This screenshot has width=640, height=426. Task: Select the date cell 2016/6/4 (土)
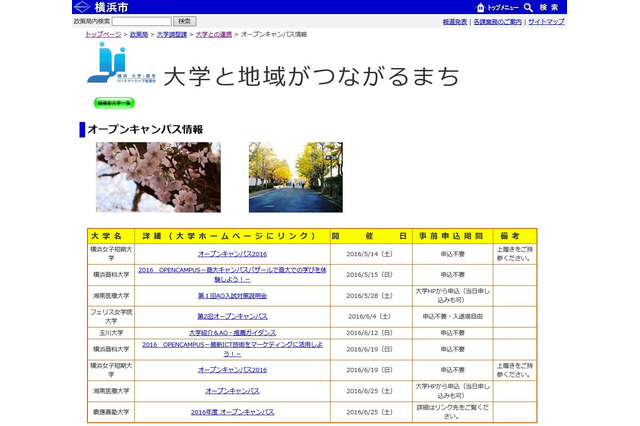(369, 316)
